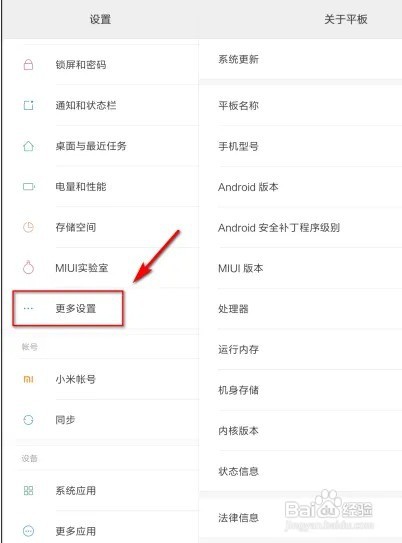
Task: Open the Android 版本 item
Action: pyautogui.click(x=301, y=187)
